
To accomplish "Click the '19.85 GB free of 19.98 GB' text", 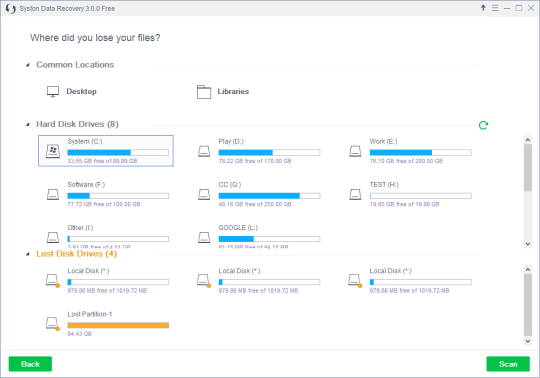I will (404, 204).
